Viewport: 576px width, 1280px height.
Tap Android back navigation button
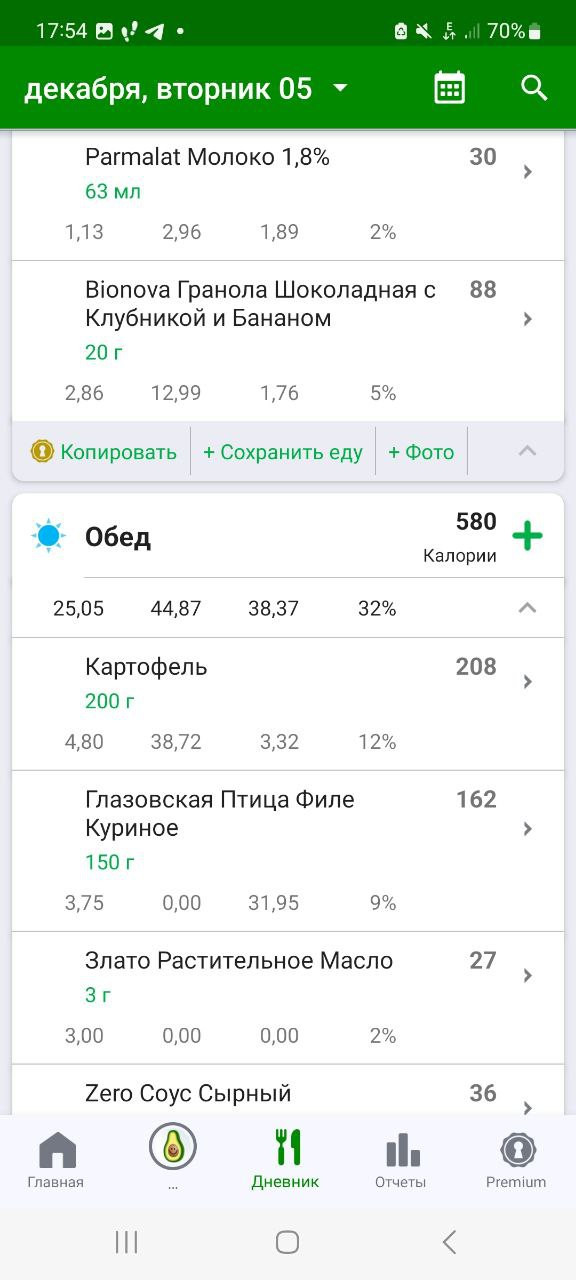point(449,1242)
